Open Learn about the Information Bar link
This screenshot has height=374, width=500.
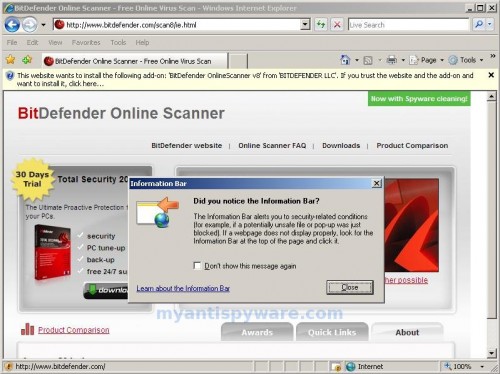click(x=183, y=288)
